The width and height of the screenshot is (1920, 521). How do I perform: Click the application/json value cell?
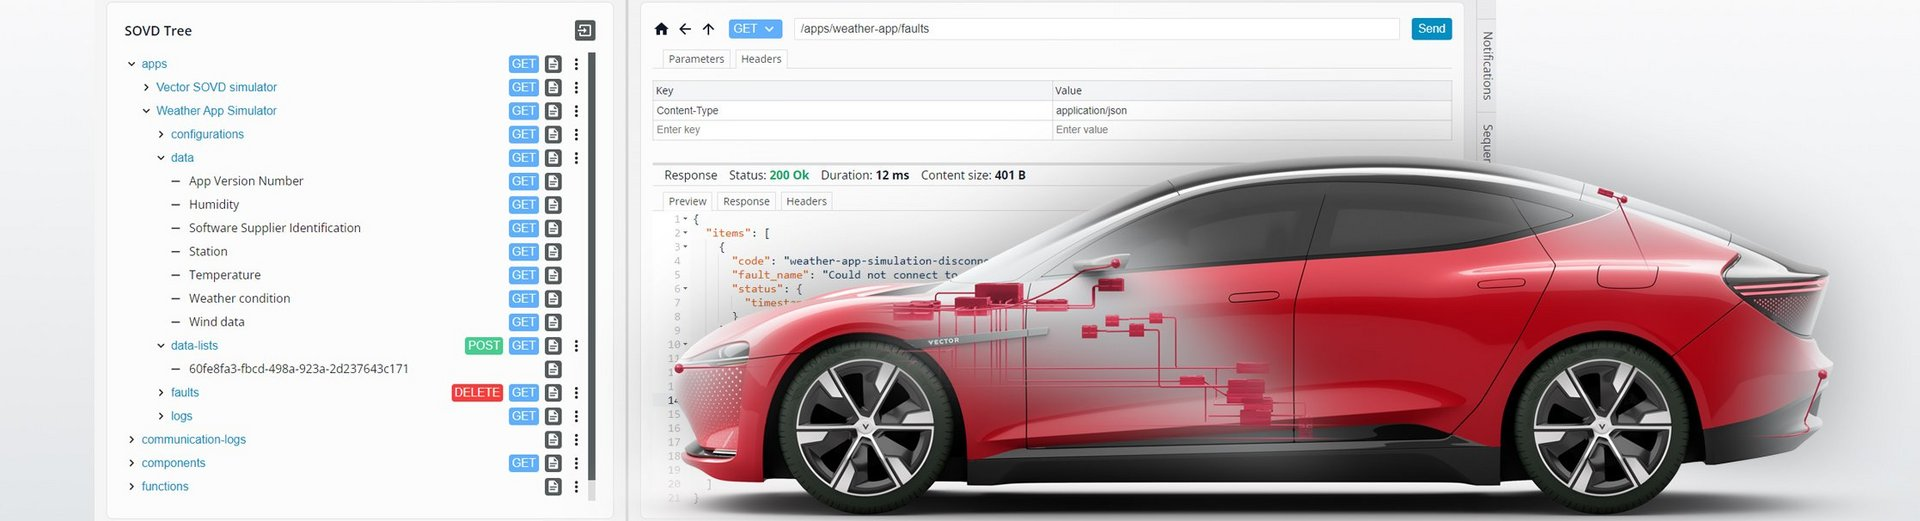1252,111
